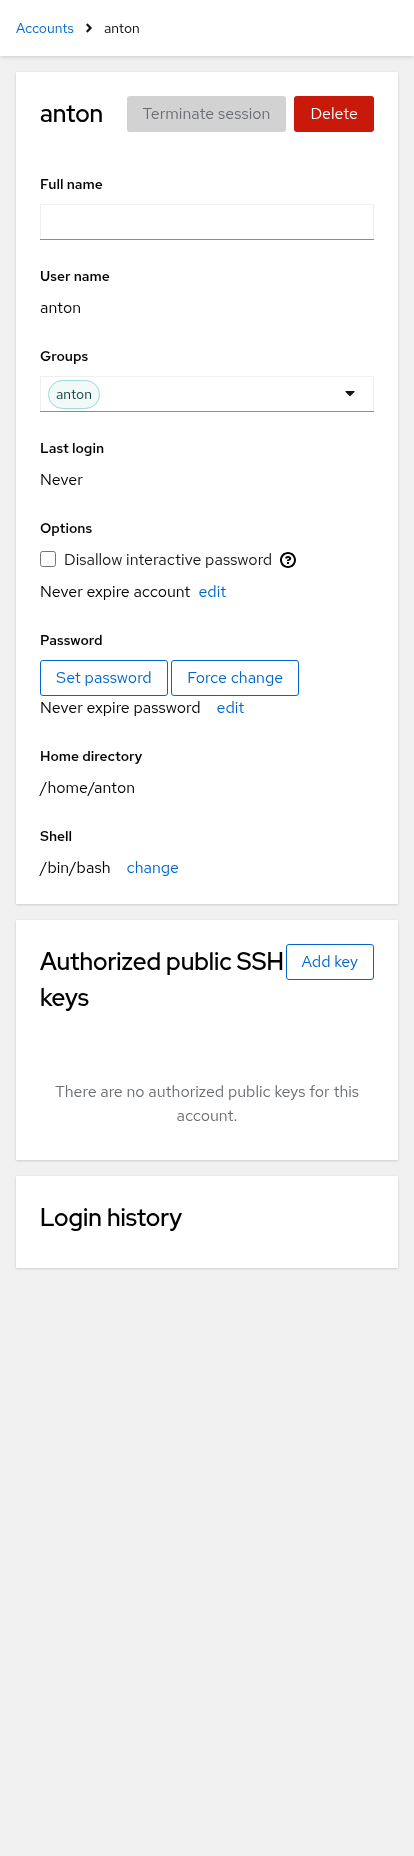Expand the Groups dropdown arrow
414x1856 pixels.
point(350,394)
